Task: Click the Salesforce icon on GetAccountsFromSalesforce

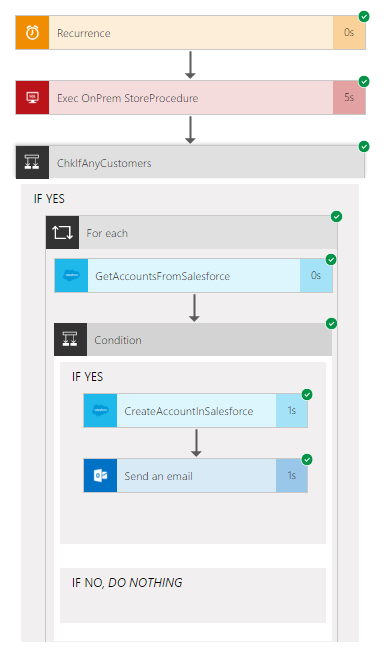Action: pos(71,276)
